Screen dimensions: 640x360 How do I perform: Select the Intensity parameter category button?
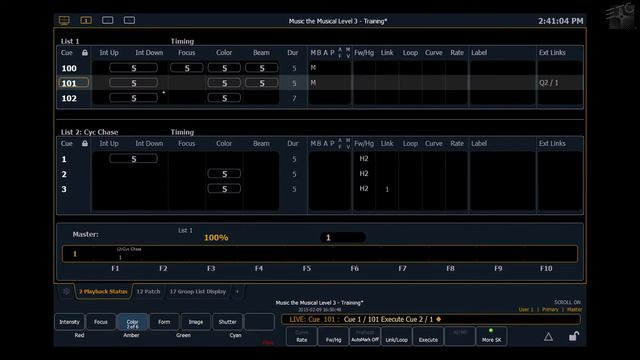click(69, 322)
